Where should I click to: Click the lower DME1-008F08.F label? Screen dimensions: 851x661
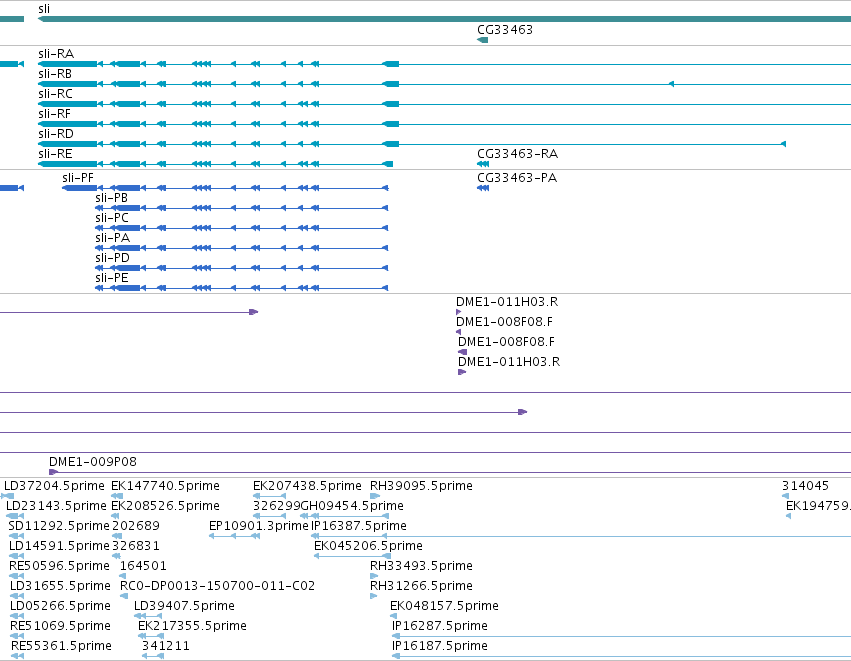(x=506, y=342)
